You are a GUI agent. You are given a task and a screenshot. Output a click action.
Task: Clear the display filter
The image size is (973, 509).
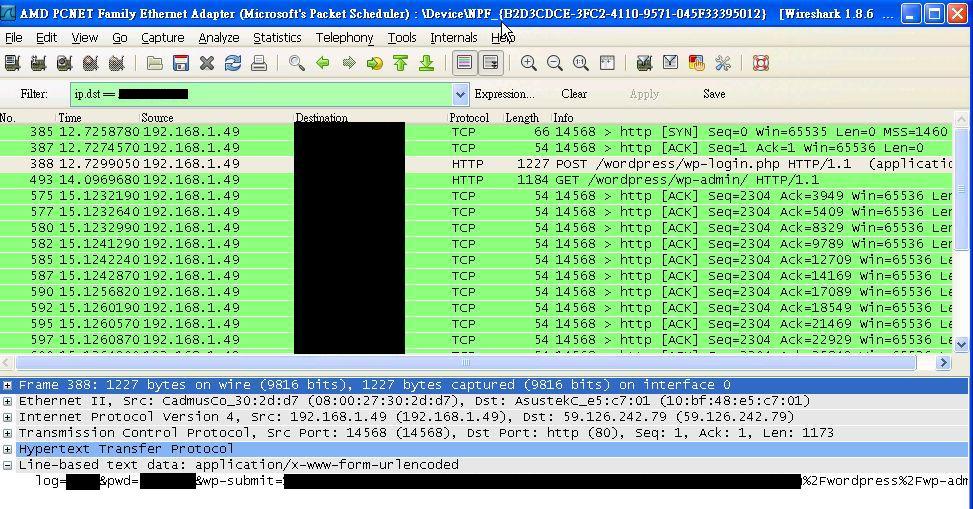[x=574, y=94]
